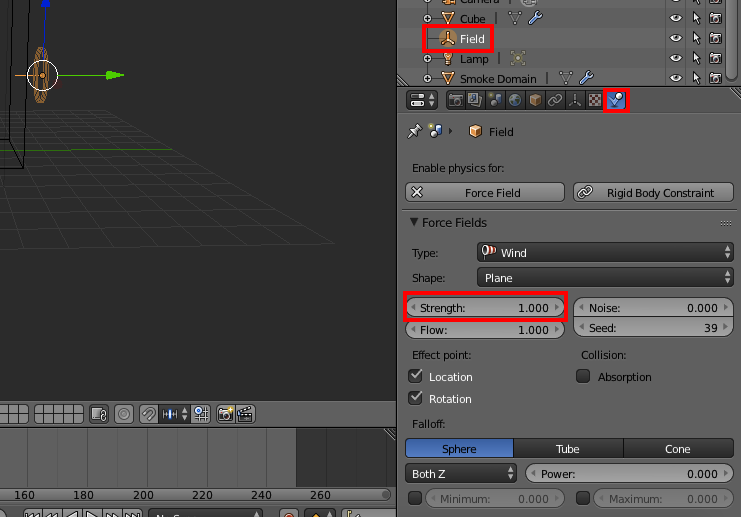
Task: Expand the Smoke Domain tree item plus
Action: click(x=427, y=78)
